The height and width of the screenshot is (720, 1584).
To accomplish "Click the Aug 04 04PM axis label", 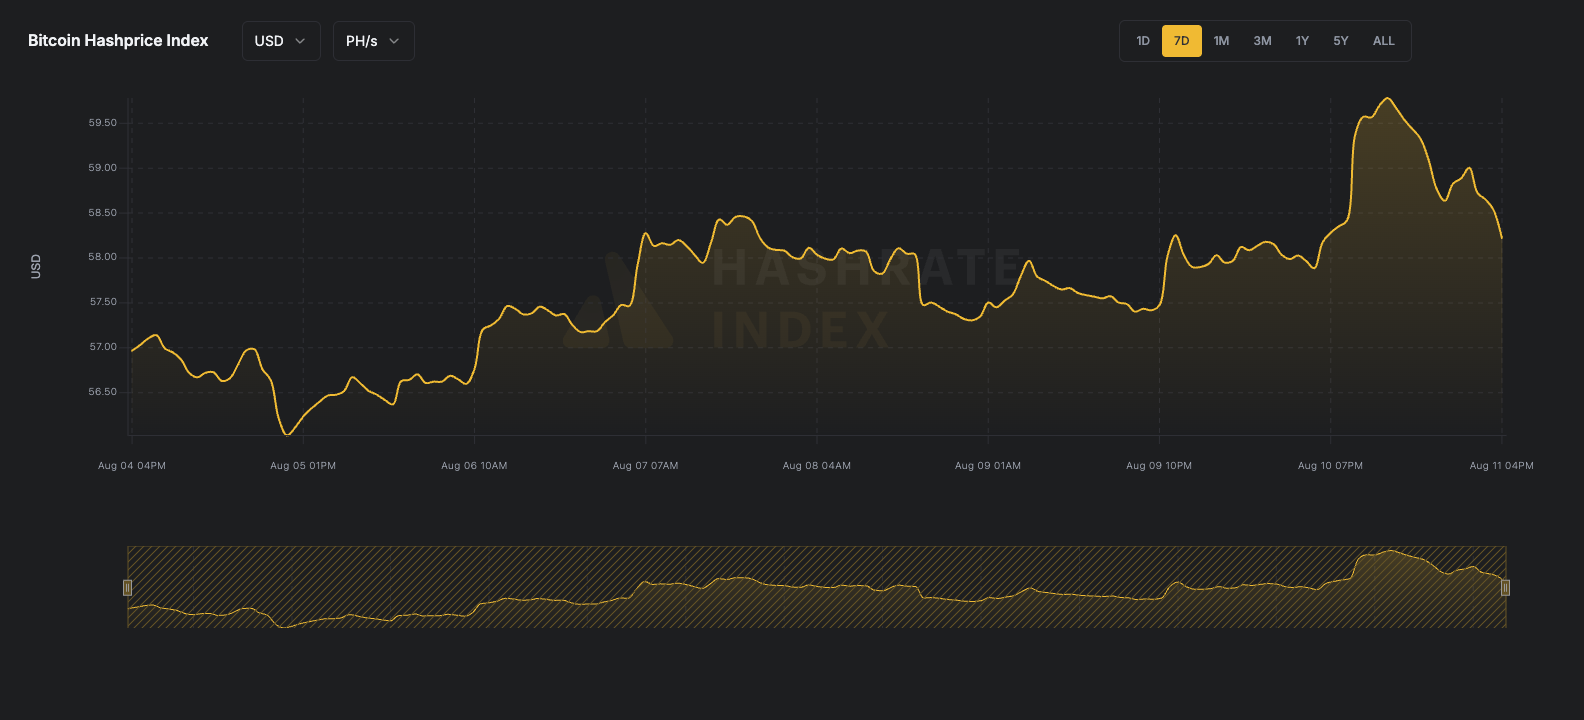I will [132, 466].
